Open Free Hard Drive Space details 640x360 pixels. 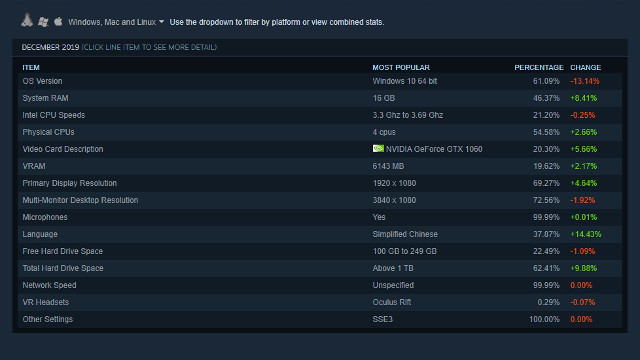pyautogui.click(x=320, y=251)
